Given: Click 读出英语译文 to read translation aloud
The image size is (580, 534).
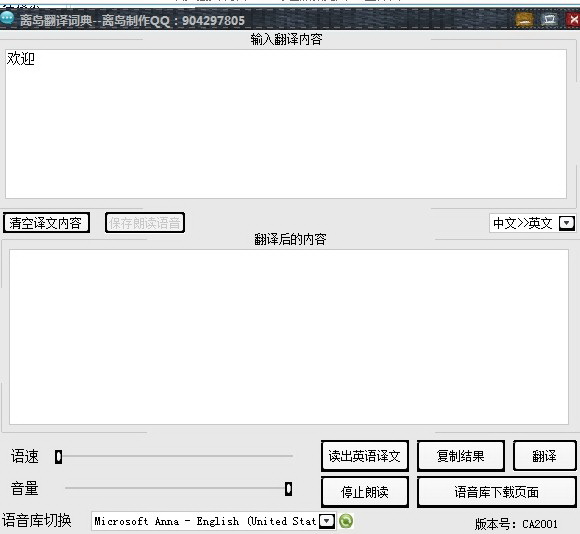Looking at the screenshot, I should (365, 456).
